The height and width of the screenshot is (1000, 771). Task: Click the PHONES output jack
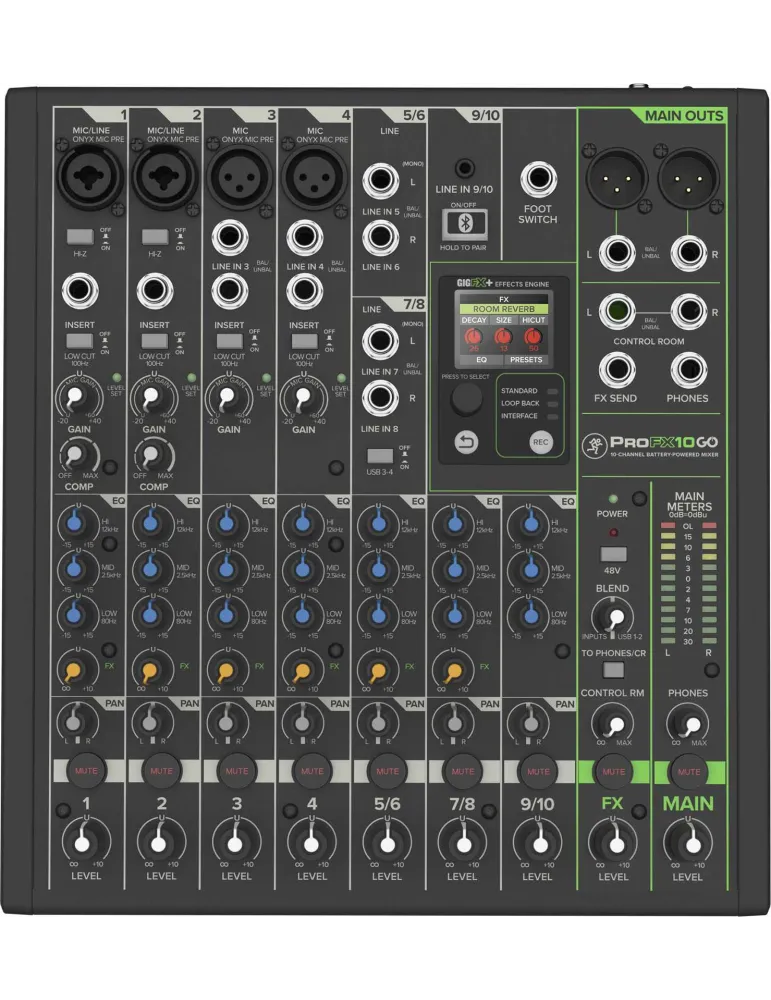(688, 370)
